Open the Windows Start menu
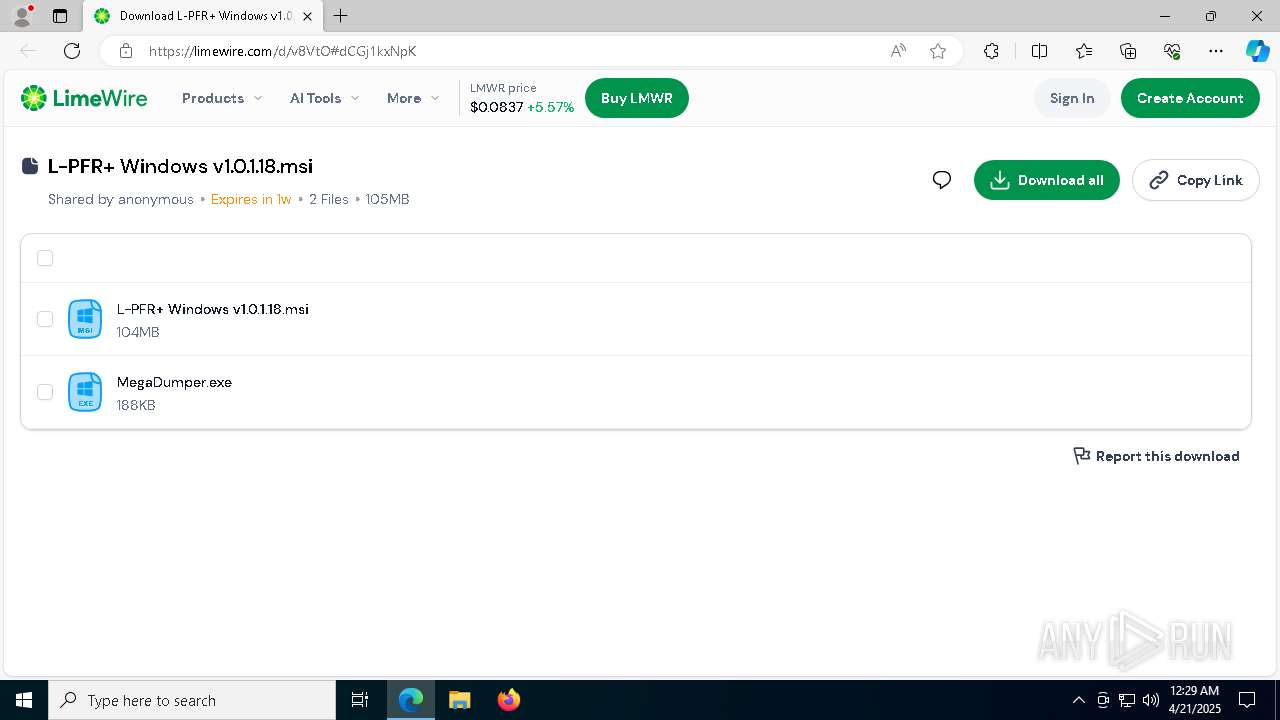1280x720 pixels. pos(24,700)
